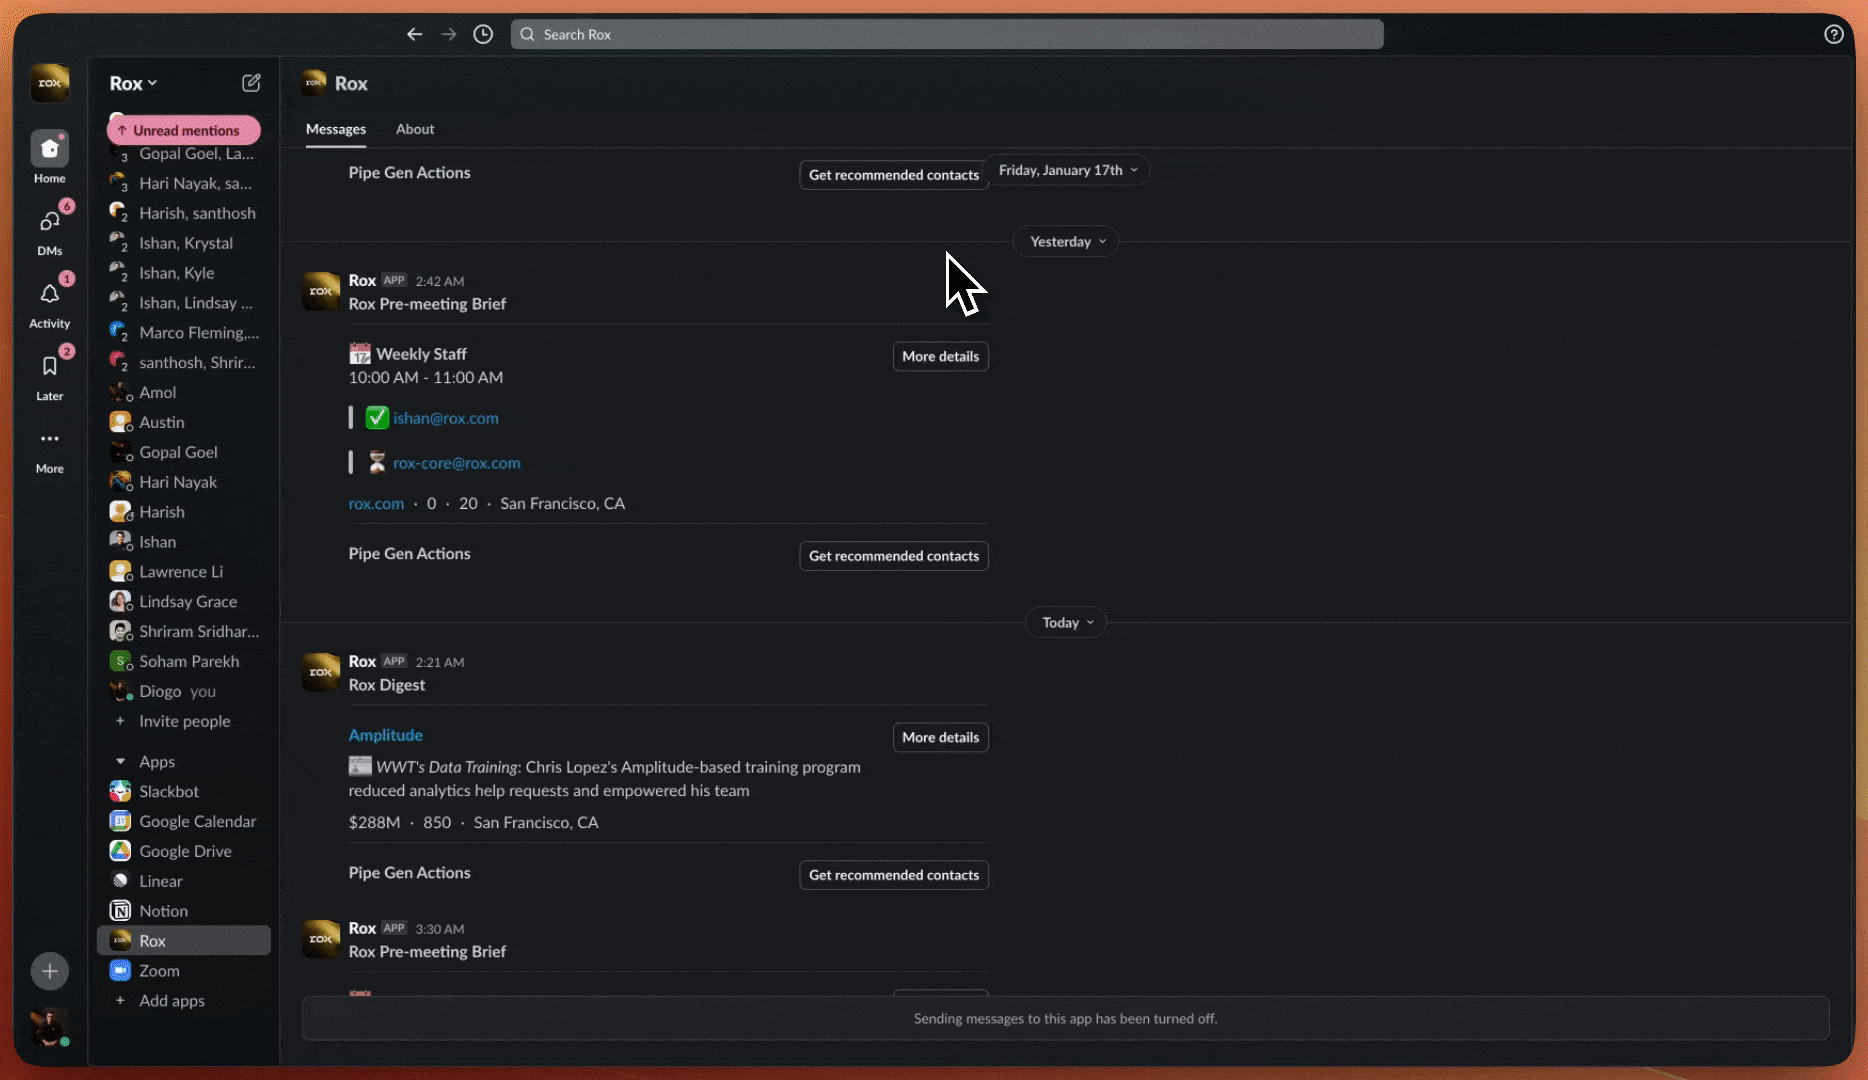Click the create new plus button
Viewport: 1868px width, 1080px height.
(x=49, y=971)
